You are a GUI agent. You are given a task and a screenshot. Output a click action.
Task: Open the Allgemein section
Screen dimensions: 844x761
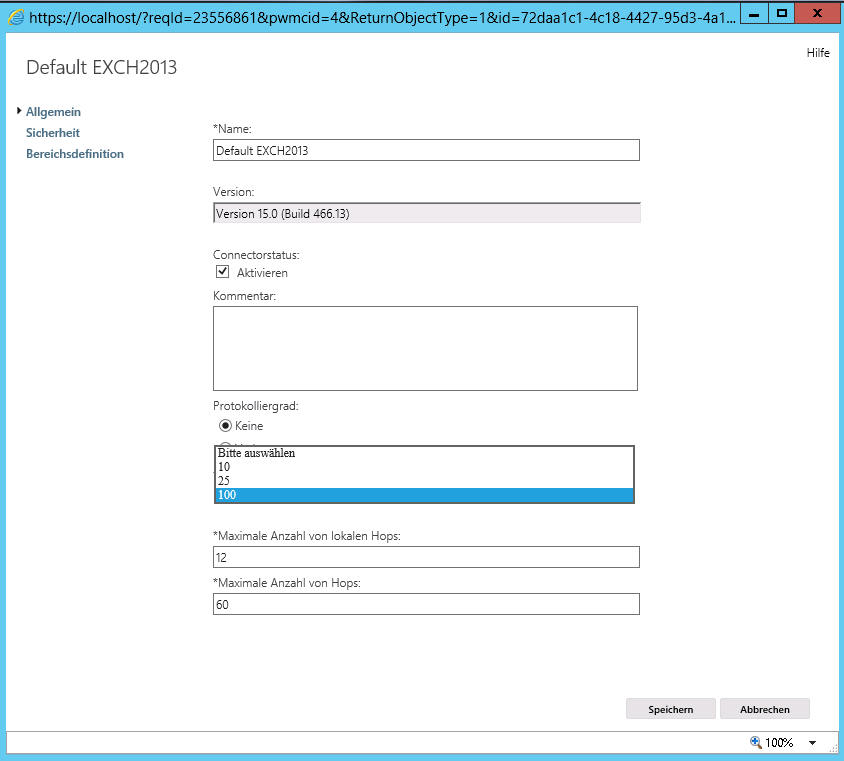tap(53, 112)
